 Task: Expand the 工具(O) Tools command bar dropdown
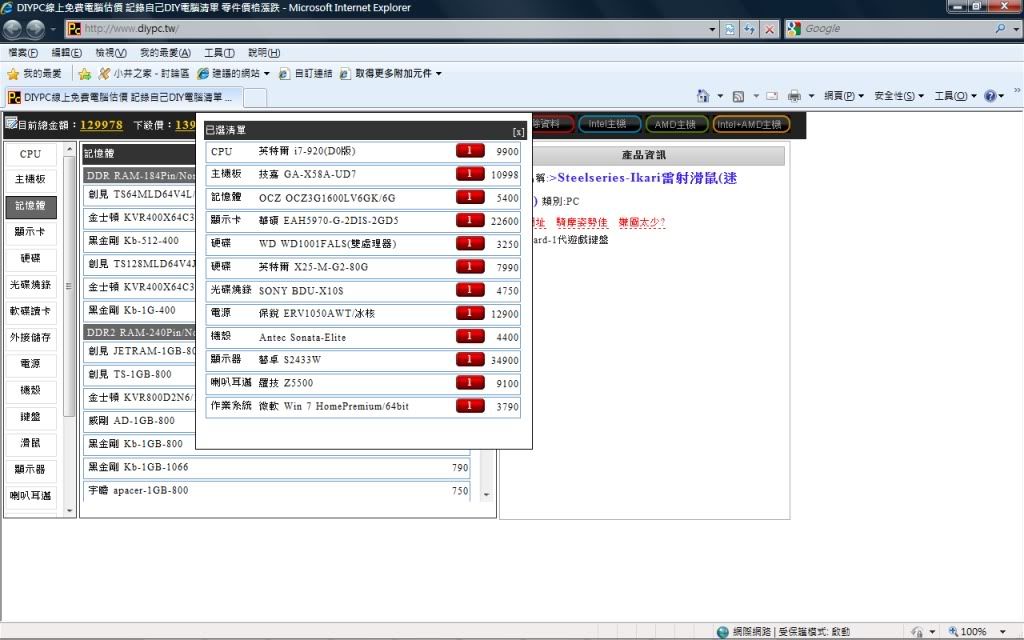[955, 96]
